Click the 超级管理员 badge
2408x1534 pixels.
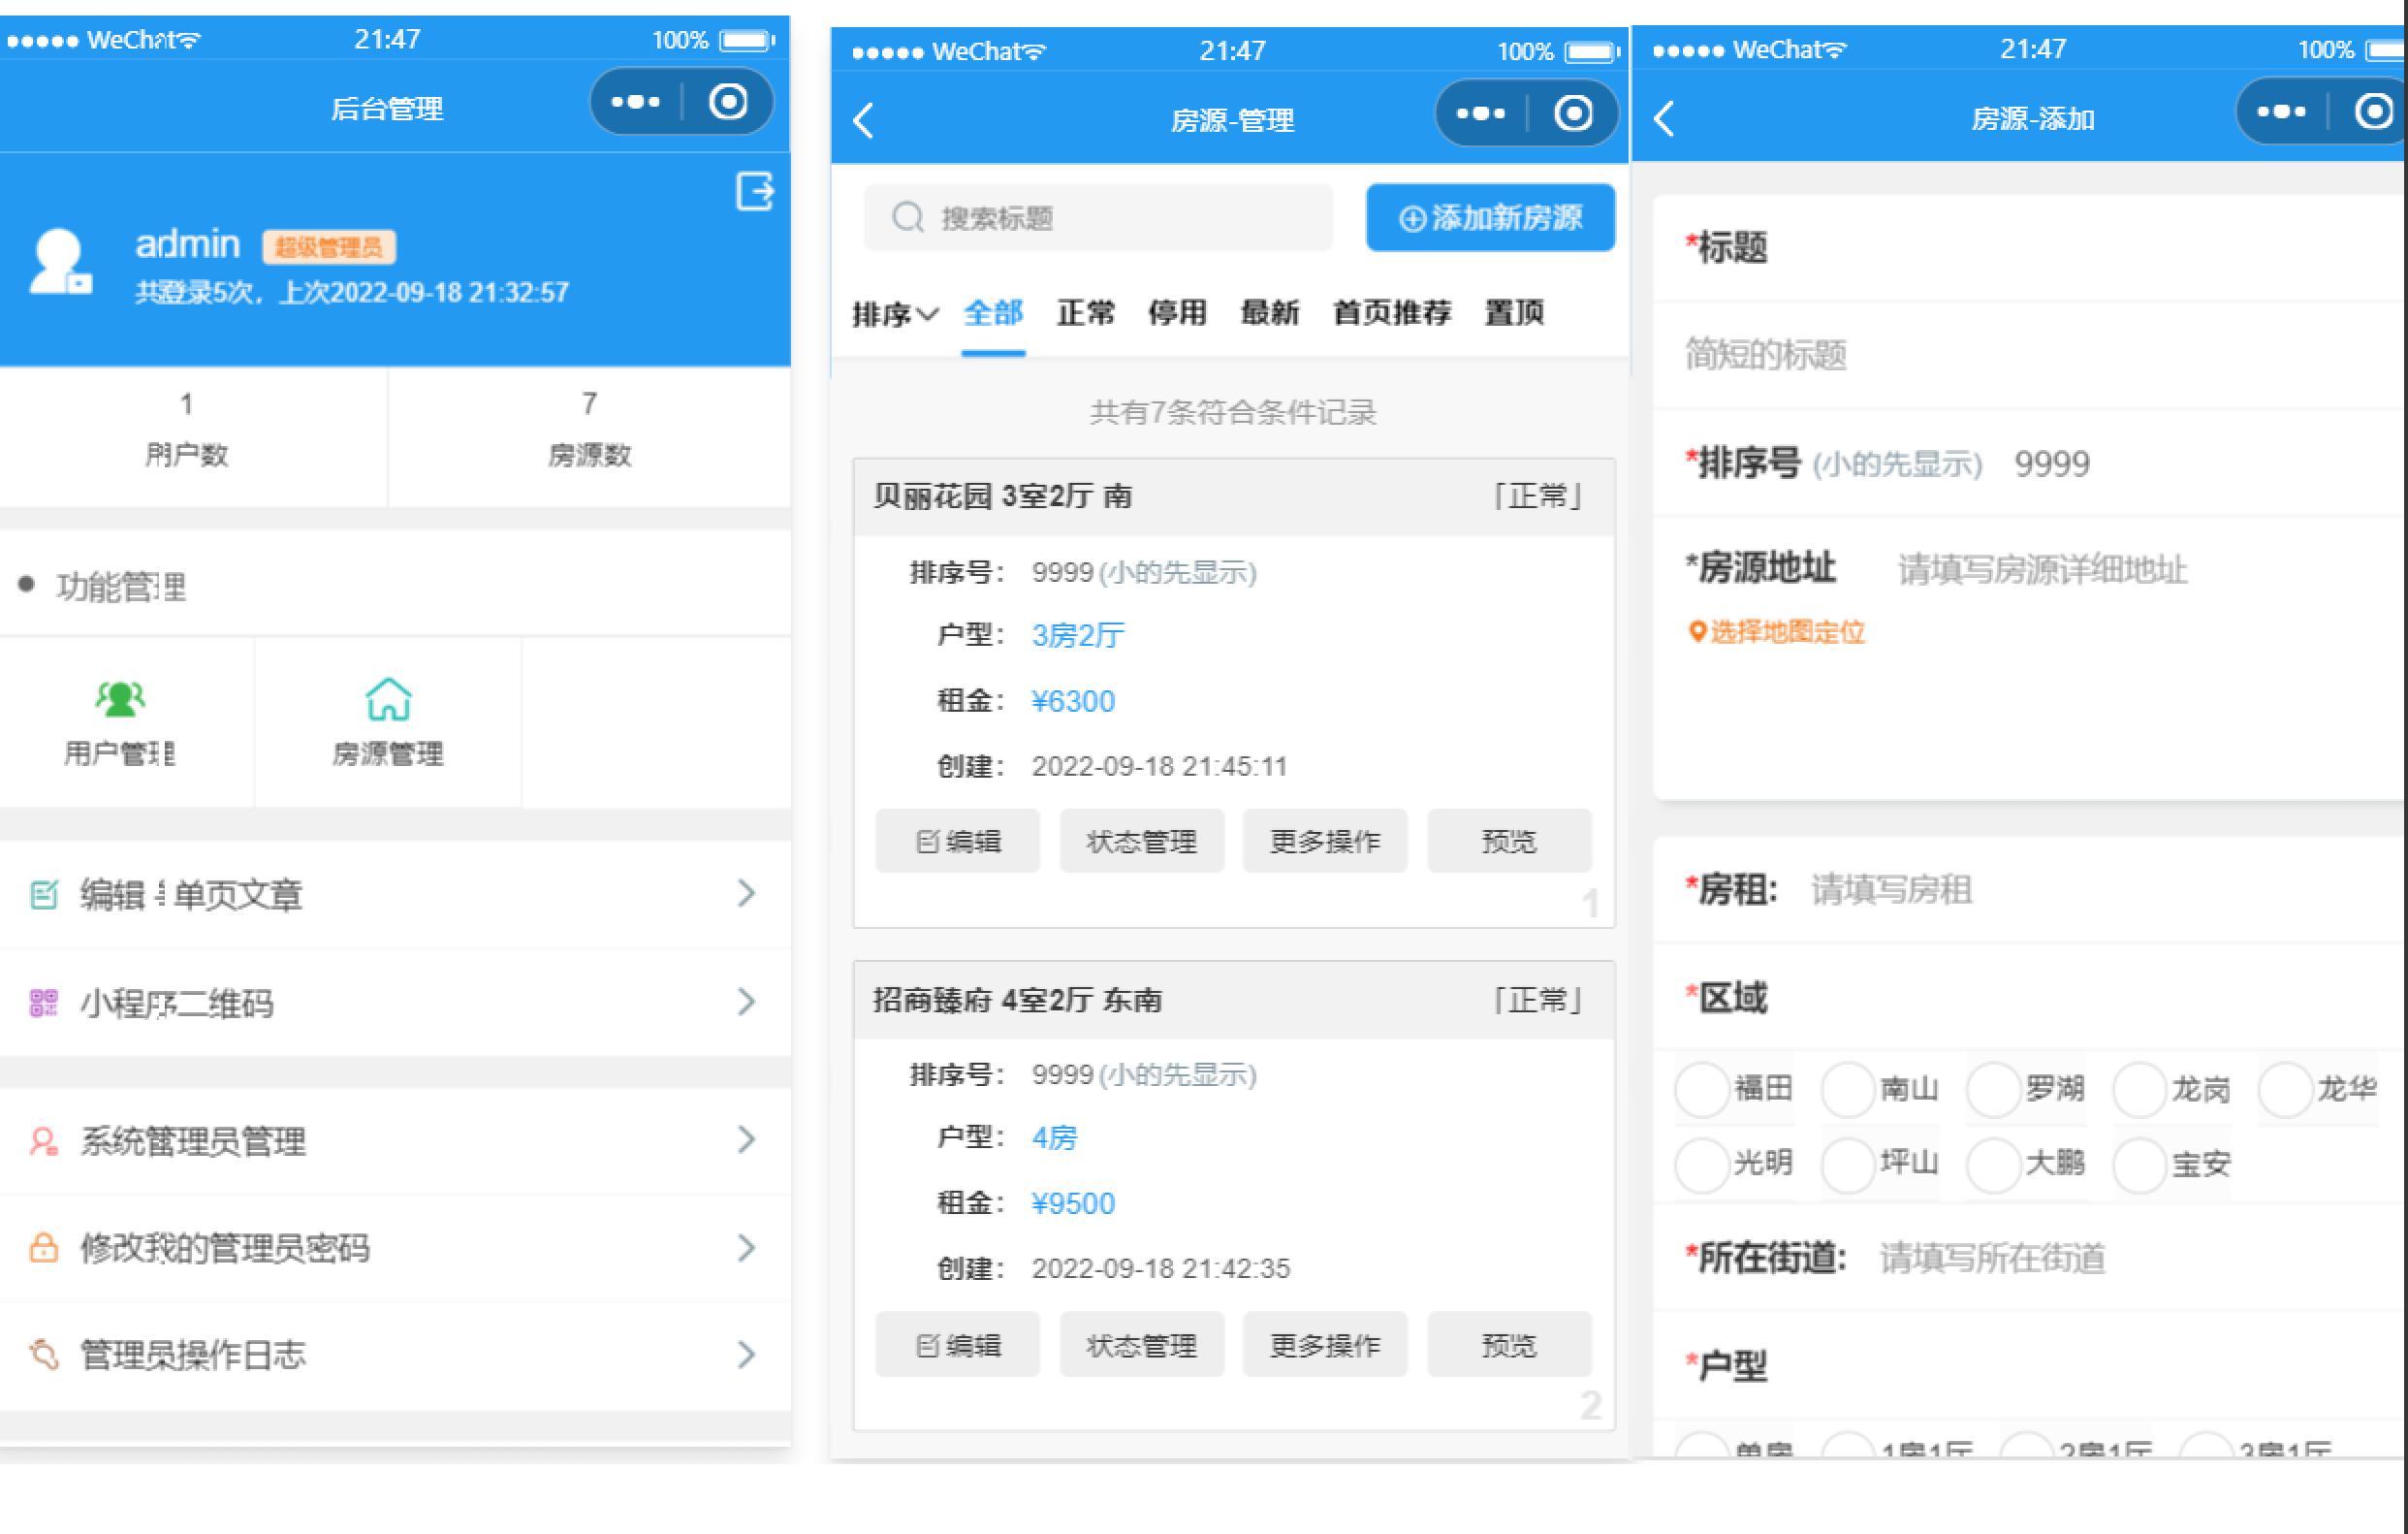click(329, 247)
